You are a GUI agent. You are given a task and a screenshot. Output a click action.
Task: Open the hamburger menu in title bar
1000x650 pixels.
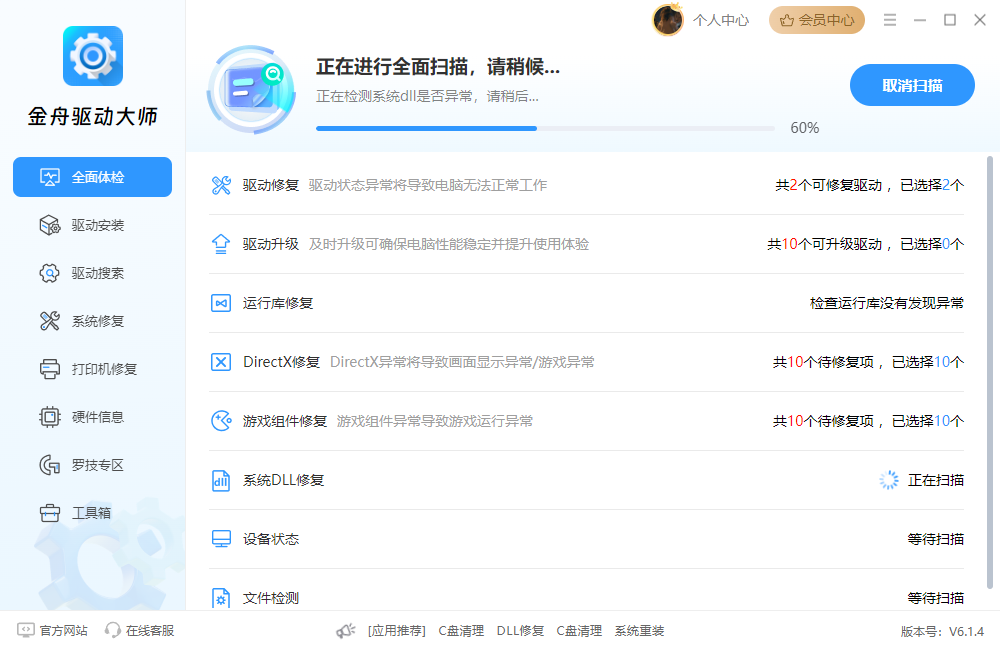coord(890,20)
